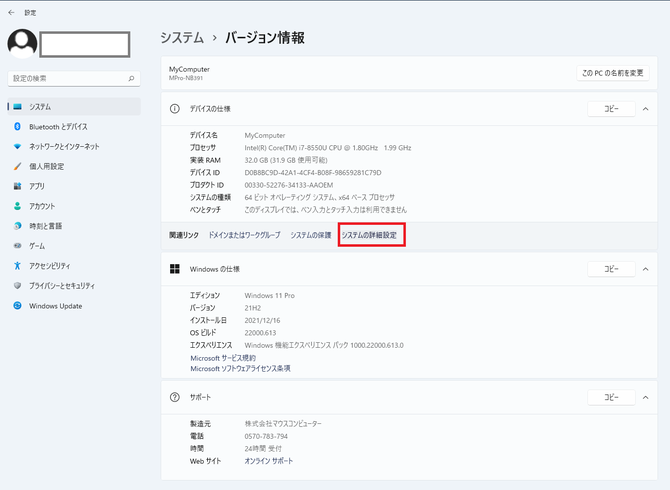The width and height of the screenshot is (670, 490).
Task: Open 時刻と言語 settings
Action: [x=45, y=226]
